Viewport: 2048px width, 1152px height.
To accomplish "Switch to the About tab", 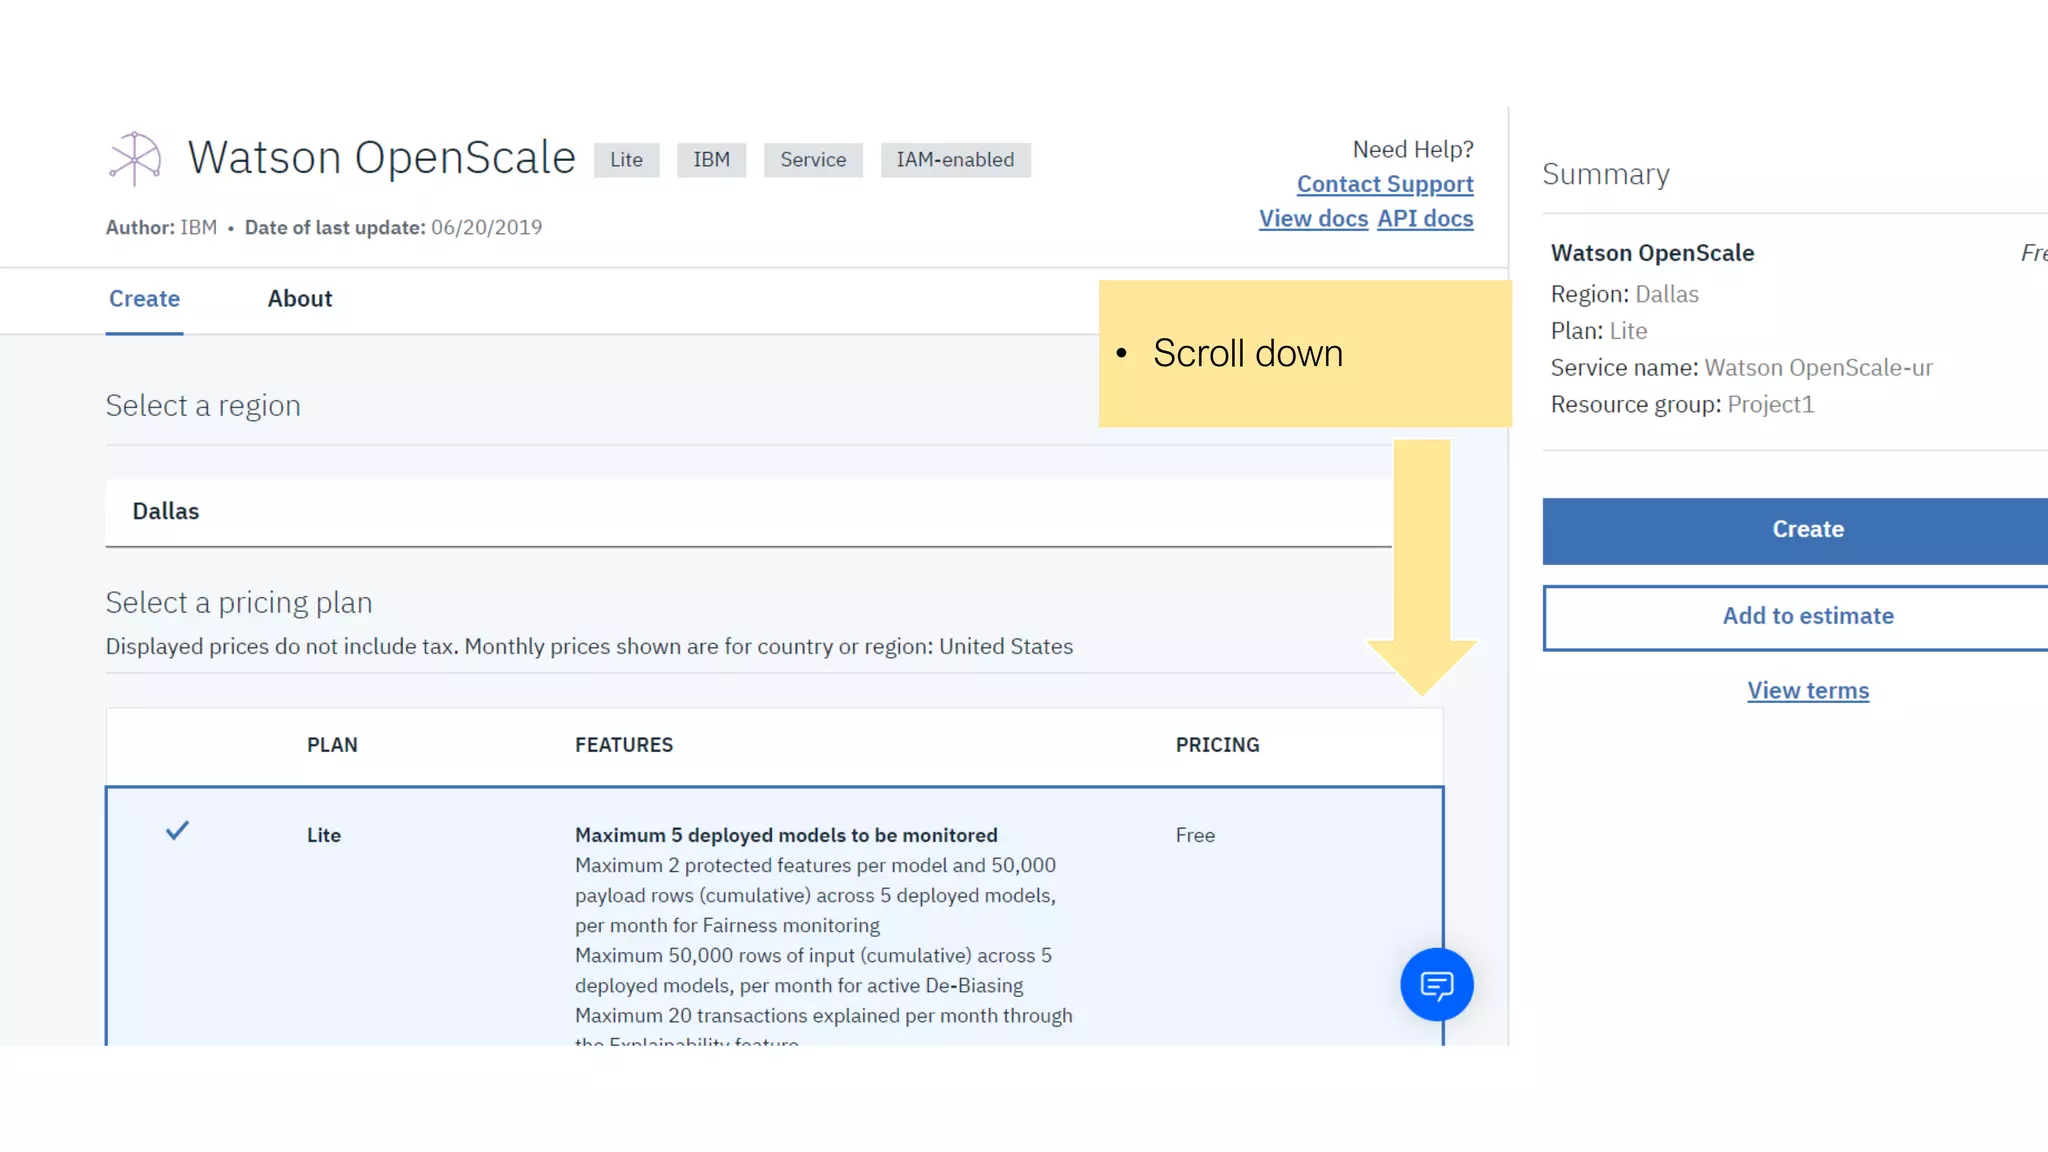I will pyautogui.click(x=299, y=299).
